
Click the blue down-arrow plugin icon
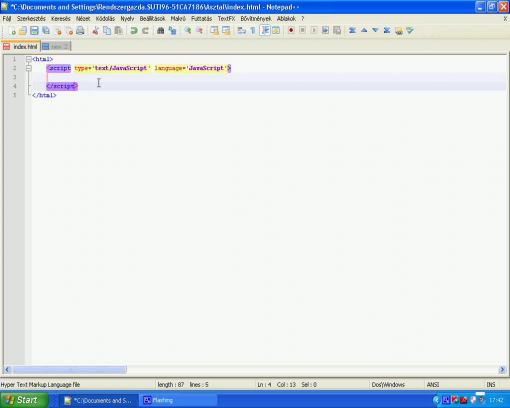coord(375,31)
